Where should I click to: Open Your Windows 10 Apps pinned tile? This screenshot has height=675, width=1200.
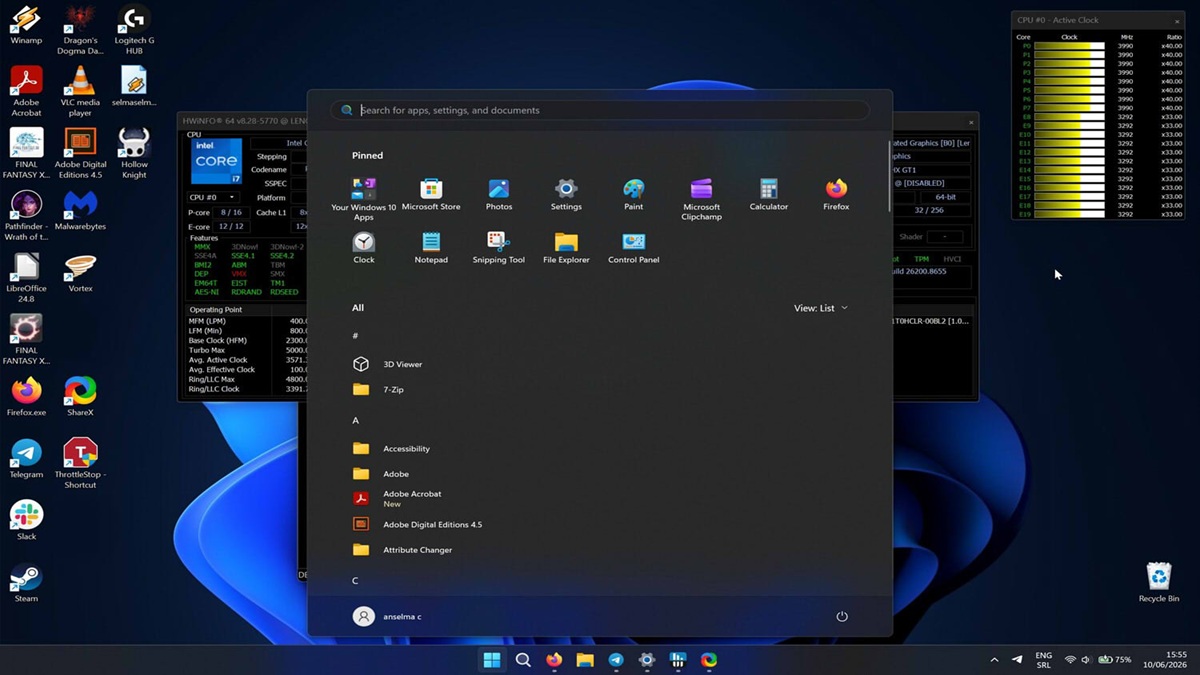click(364, 199)
